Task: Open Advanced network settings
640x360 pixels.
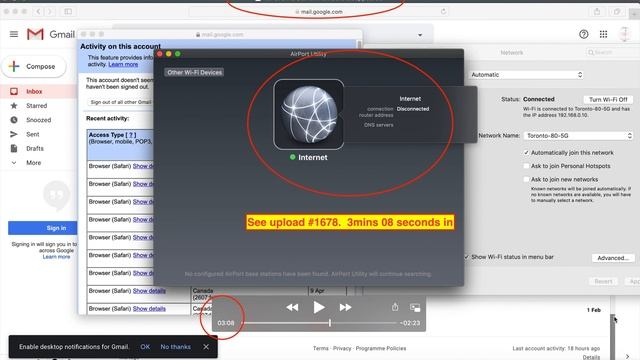Action: 613,258
